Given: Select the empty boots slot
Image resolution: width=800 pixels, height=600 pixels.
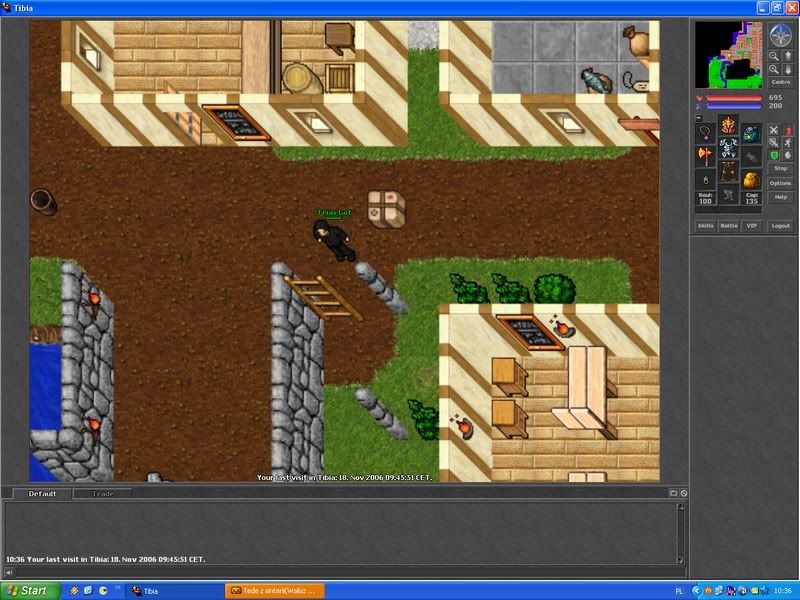Looking at the screenshot, I should coord(728,194).
